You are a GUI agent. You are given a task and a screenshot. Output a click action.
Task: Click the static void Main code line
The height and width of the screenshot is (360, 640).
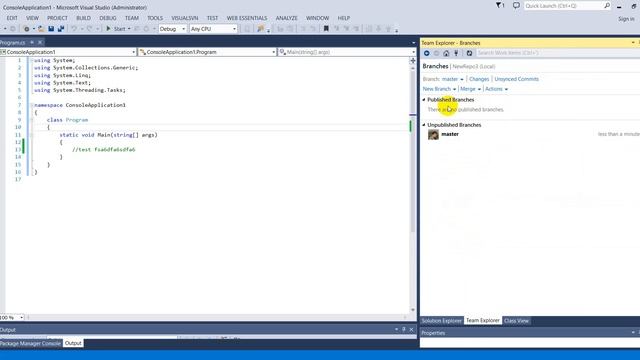tap(109, 135)
